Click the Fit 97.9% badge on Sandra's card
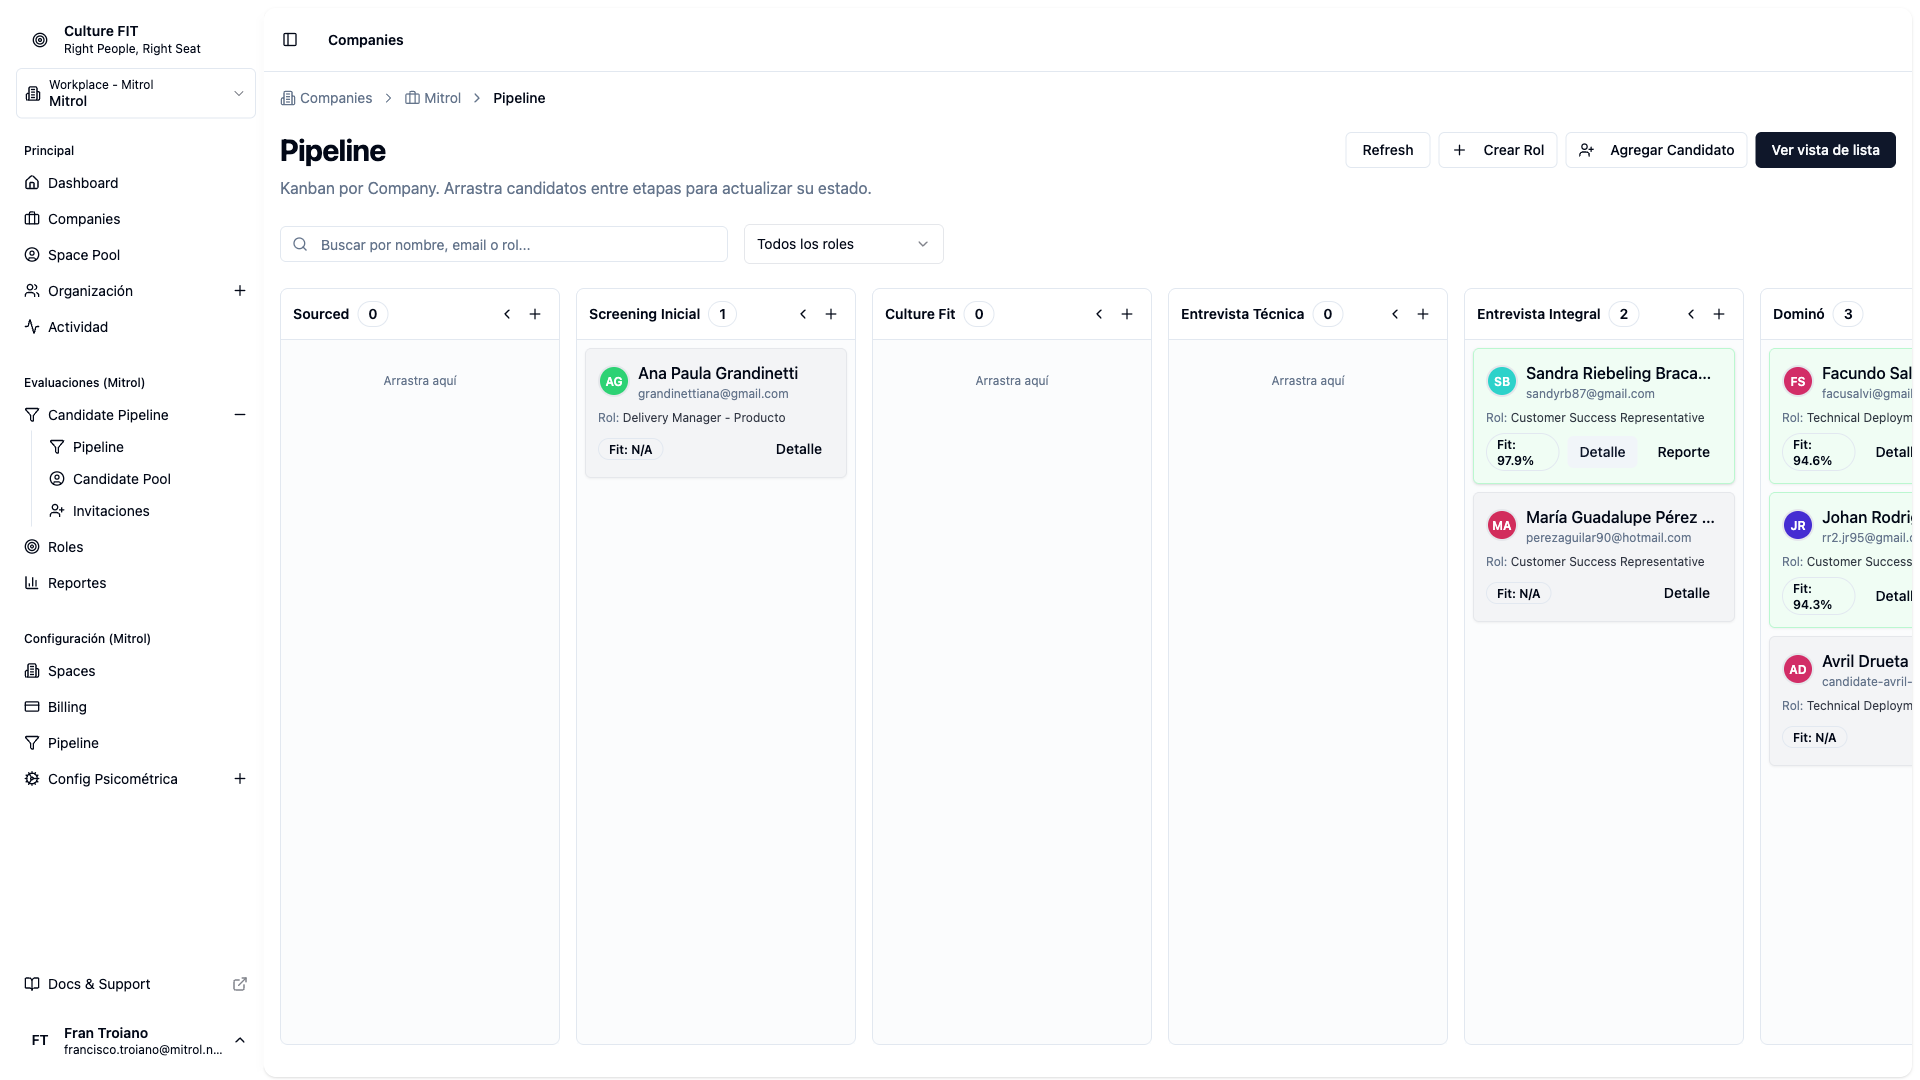 point(1521,452)
